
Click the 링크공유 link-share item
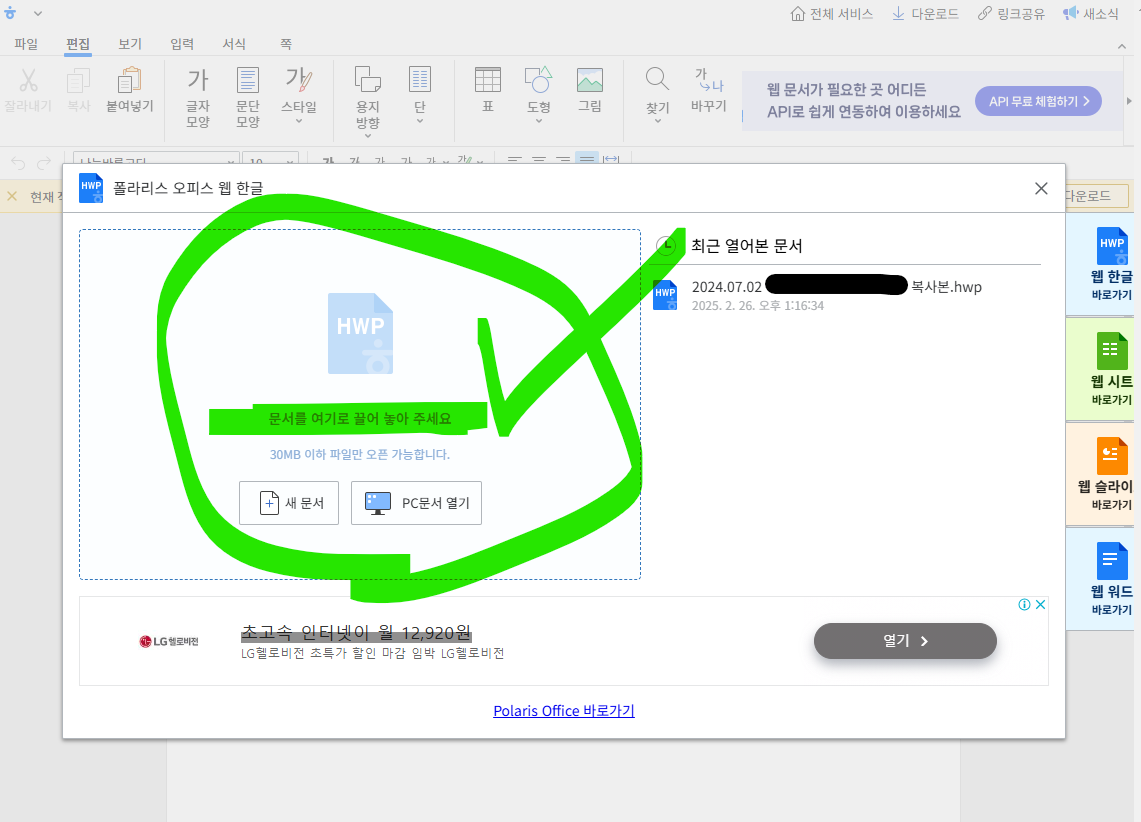1011,14
